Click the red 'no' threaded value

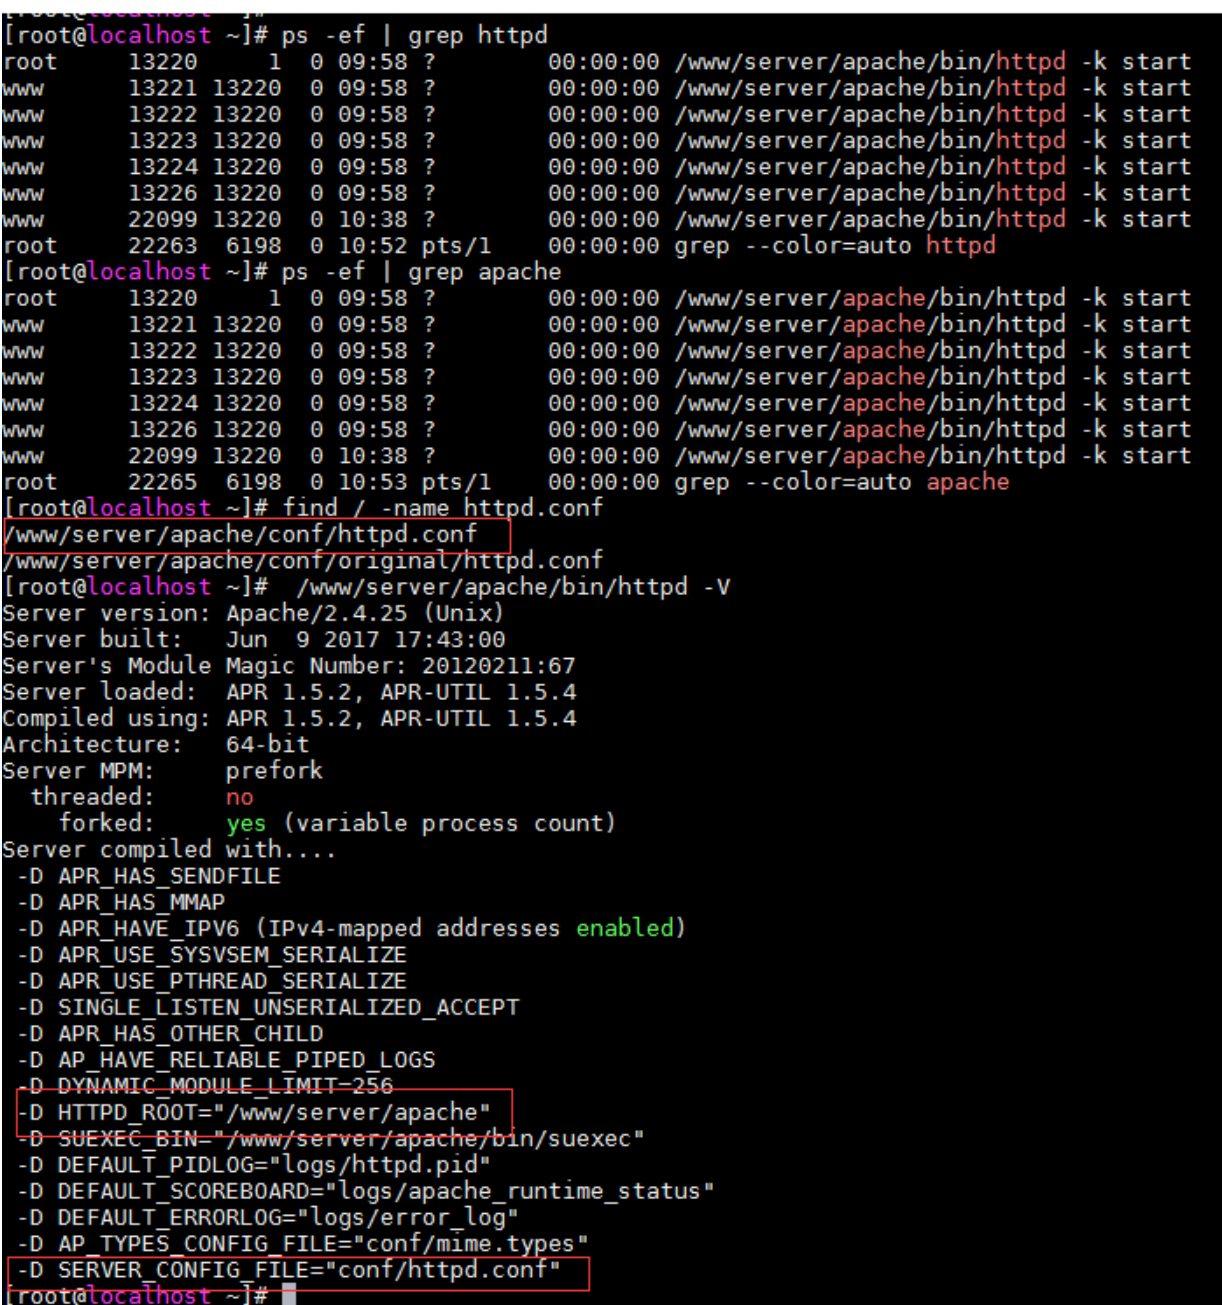pyautogui.click(x=239, y=797)
